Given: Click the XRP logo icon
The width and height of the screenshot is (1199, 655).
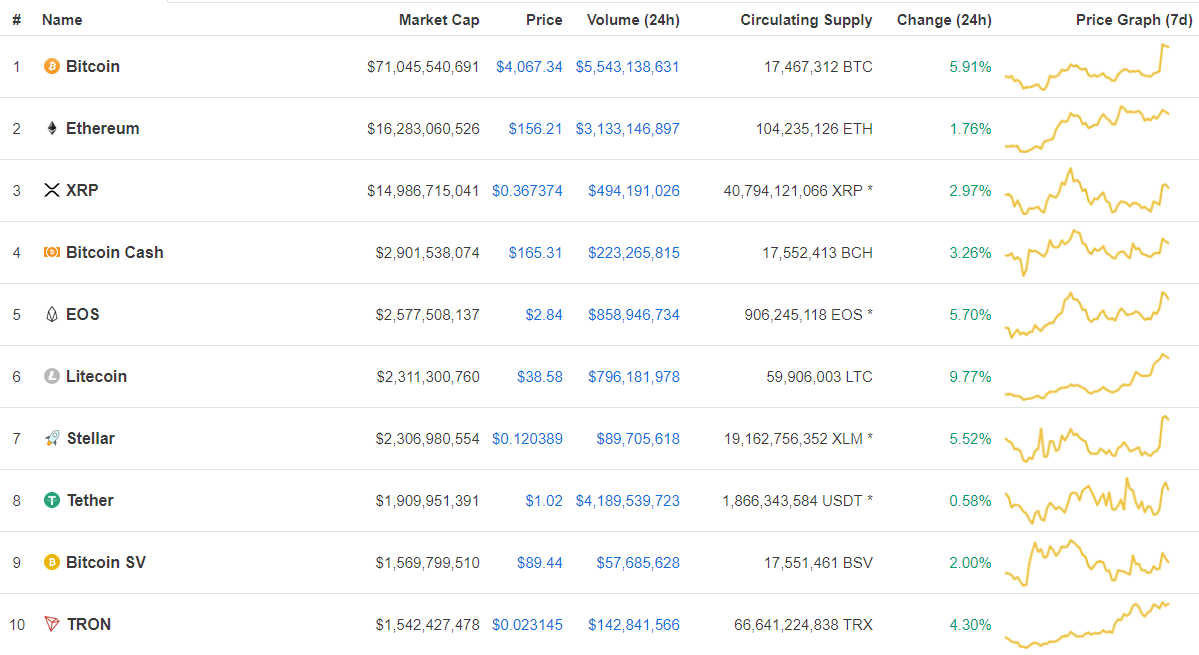Looking at the screenshot, I should 51,190.
